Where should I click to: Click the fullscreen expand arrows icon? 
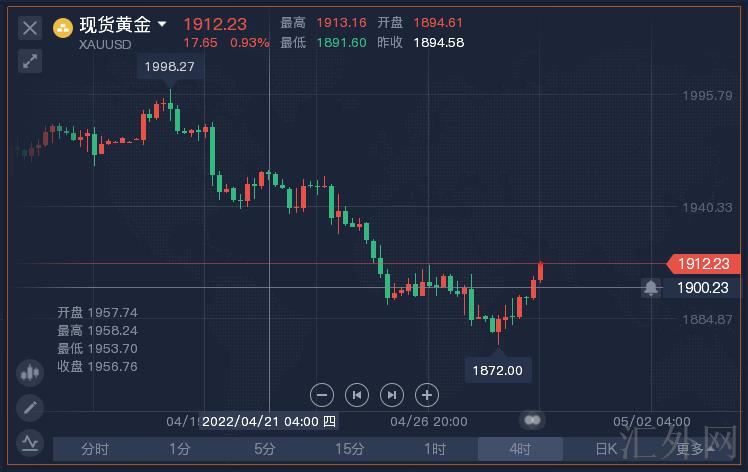(x=30, y=61)
